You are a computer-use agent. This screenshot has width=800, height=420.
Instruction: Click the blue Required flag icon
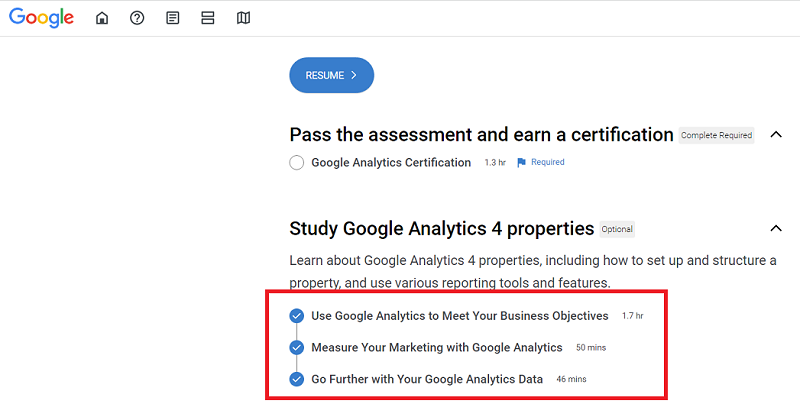click(x=521, y=162)
